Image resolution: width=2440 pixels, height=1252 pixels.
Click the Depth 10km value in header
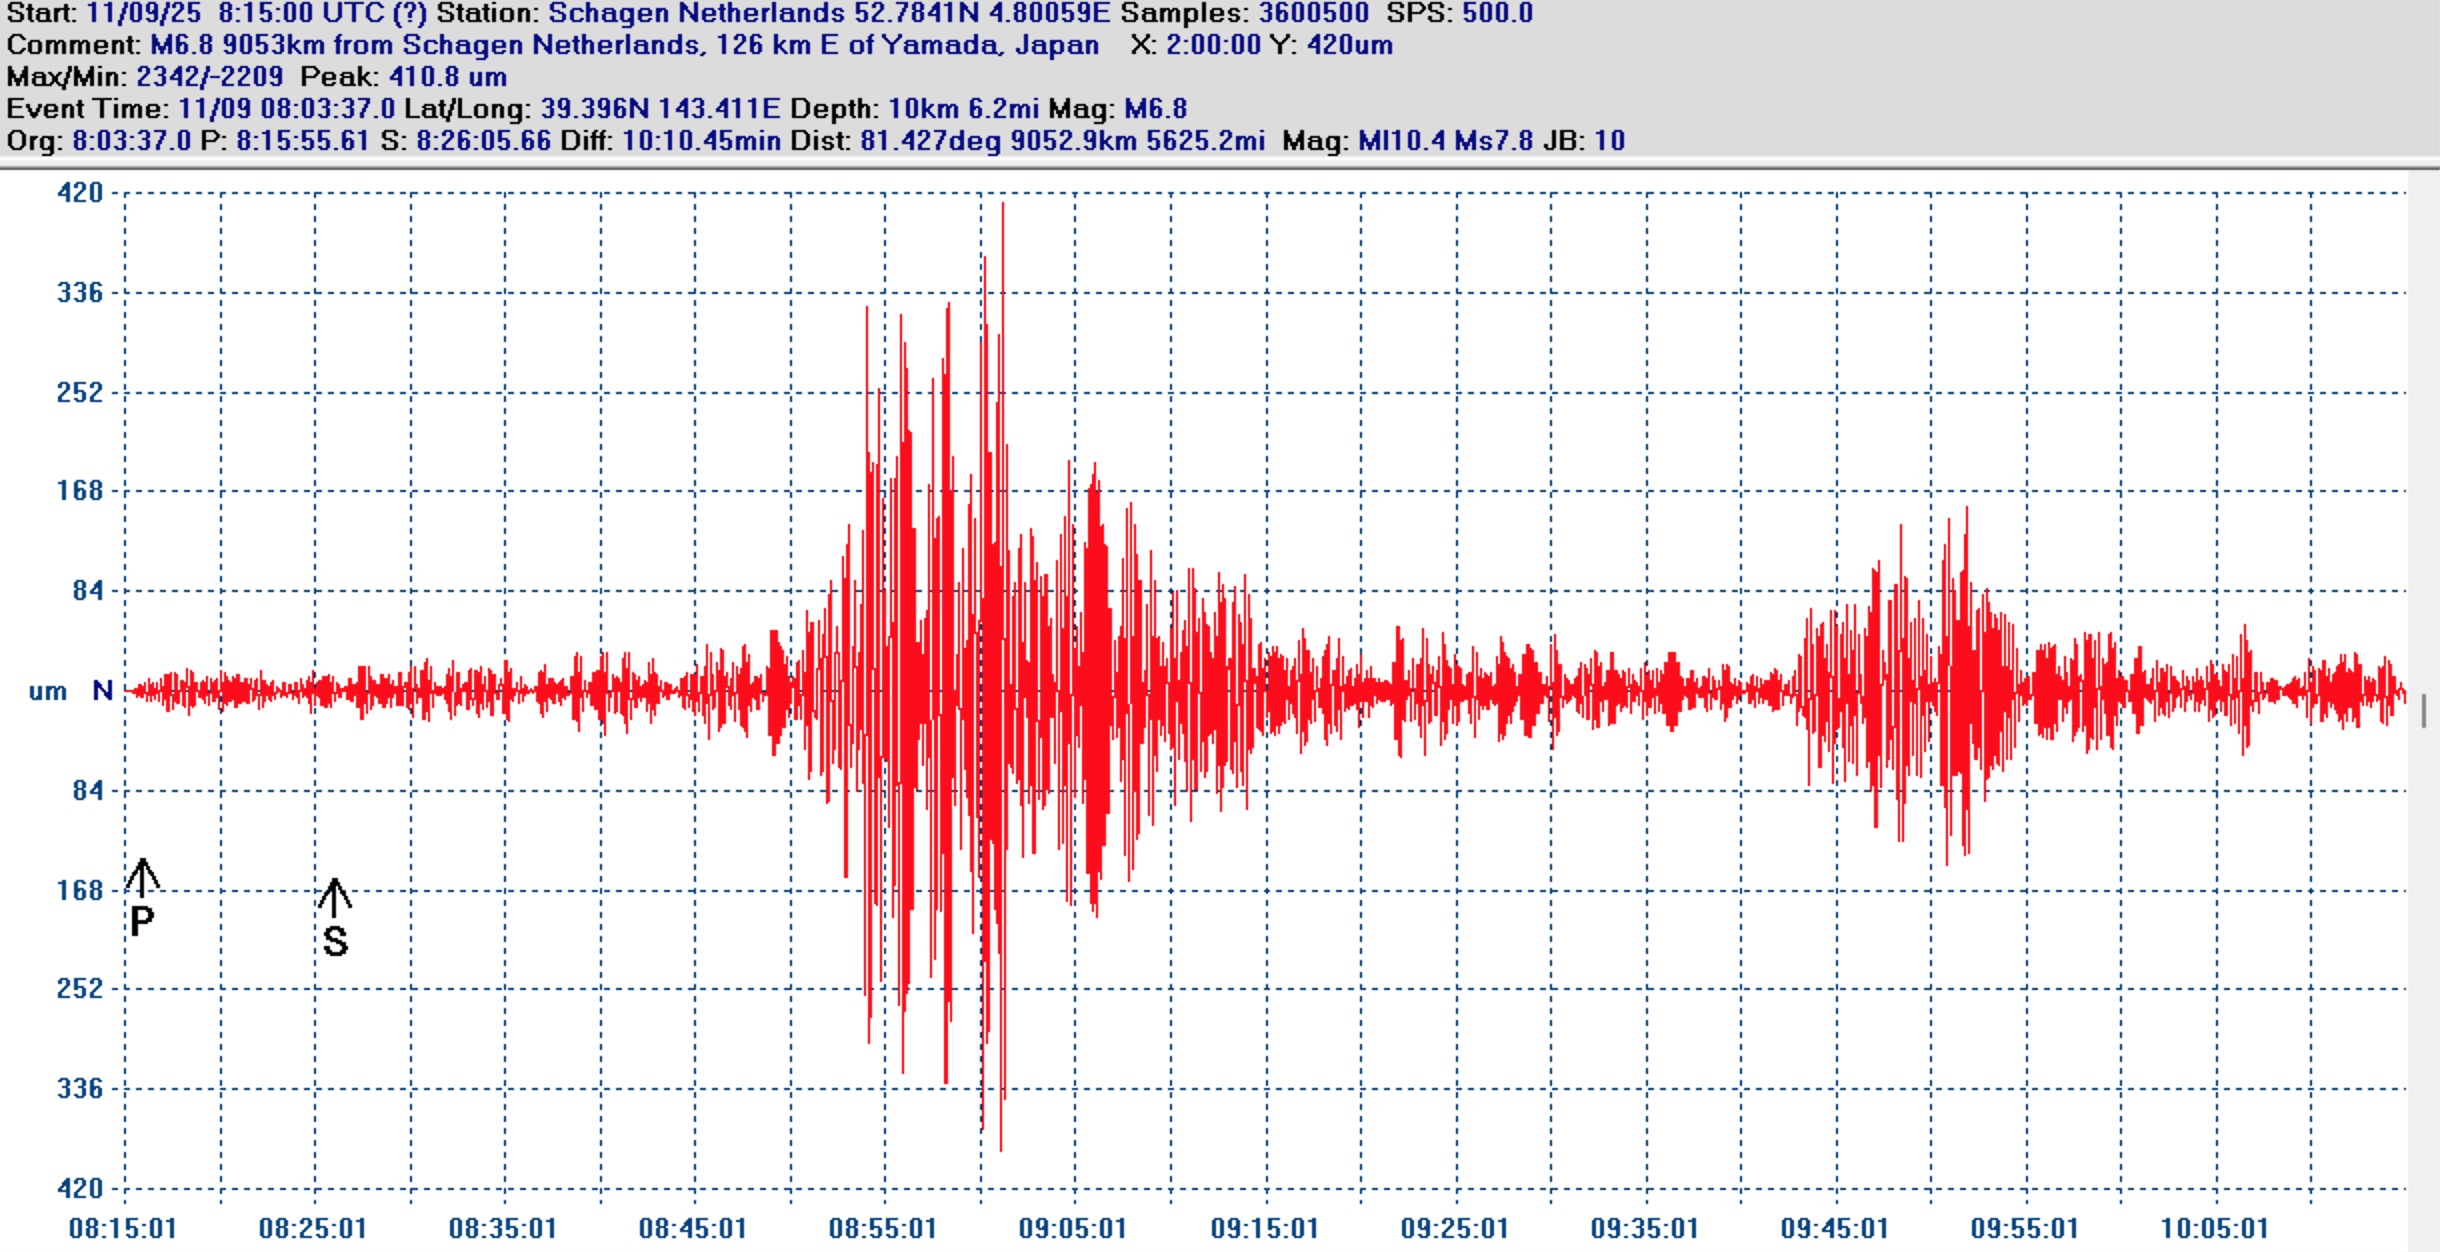[924, 109]
